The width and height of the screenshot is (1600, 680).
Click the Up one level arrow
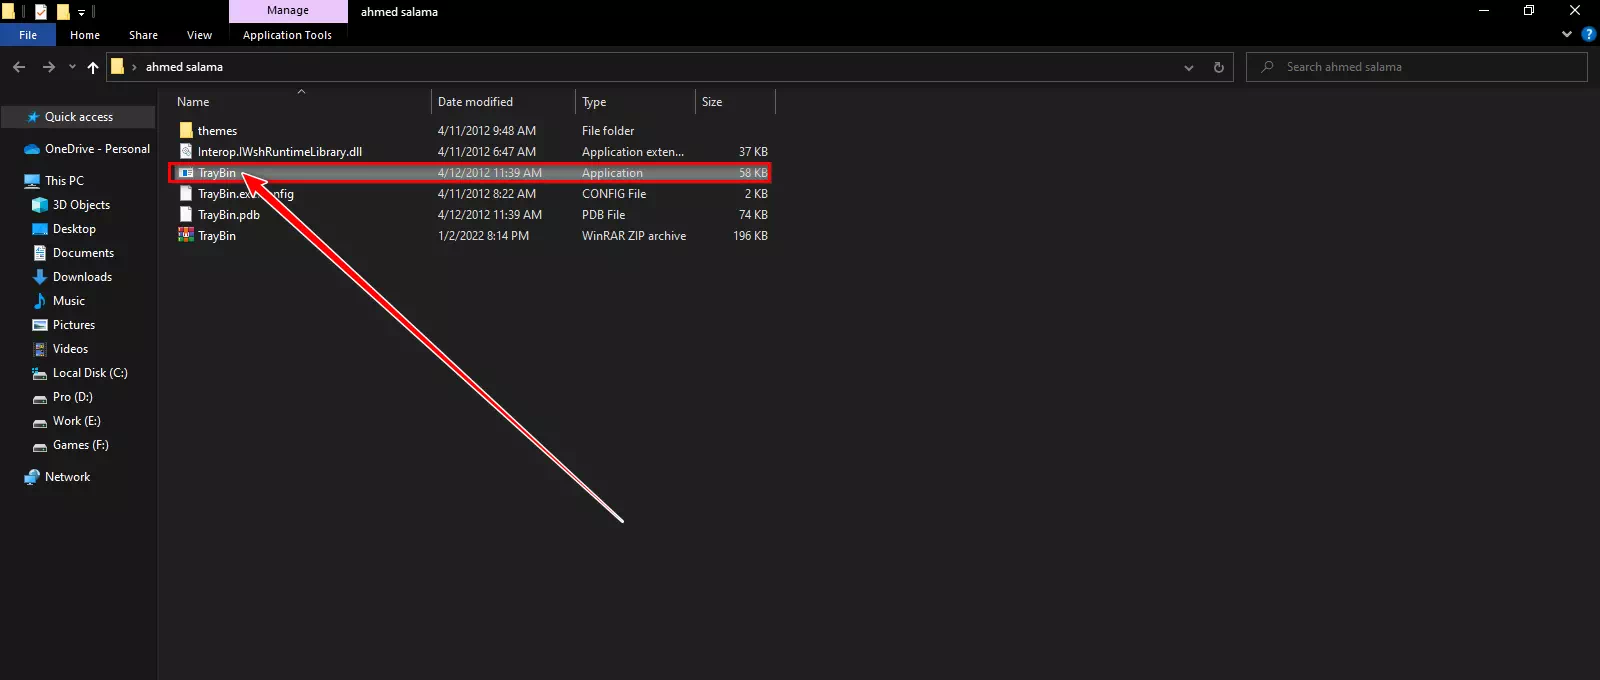[93, 67]
